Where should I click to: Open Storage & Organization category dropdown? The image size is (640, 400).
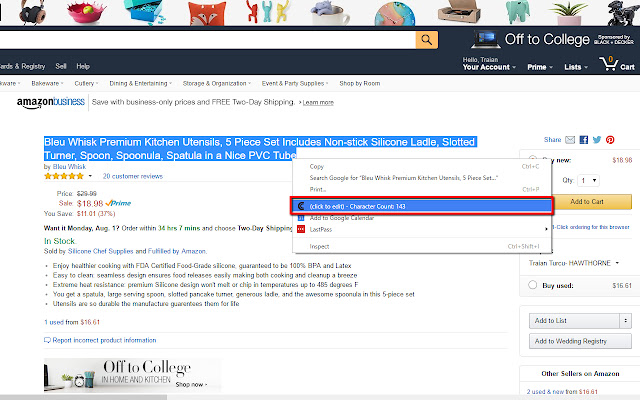coord(217,83)
